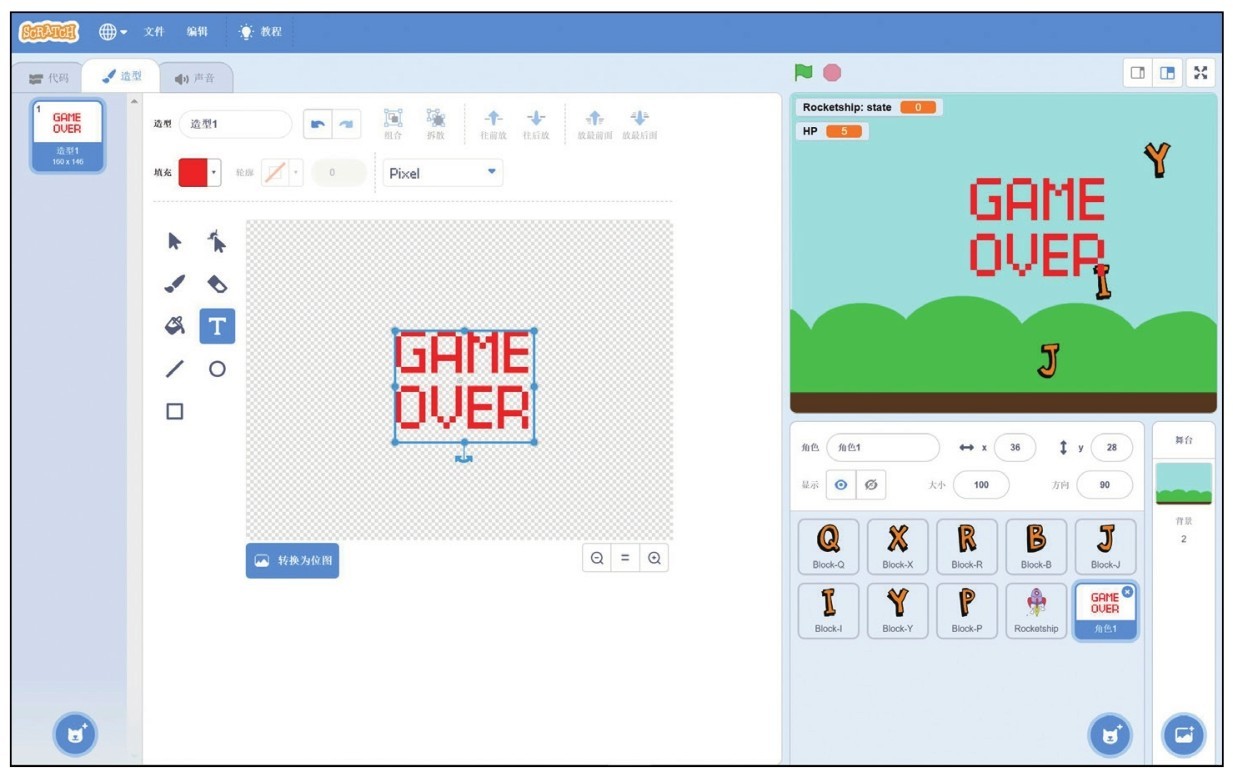Move selection forward with 往前放
The image size is (1233, 776).
coord(494,124)
